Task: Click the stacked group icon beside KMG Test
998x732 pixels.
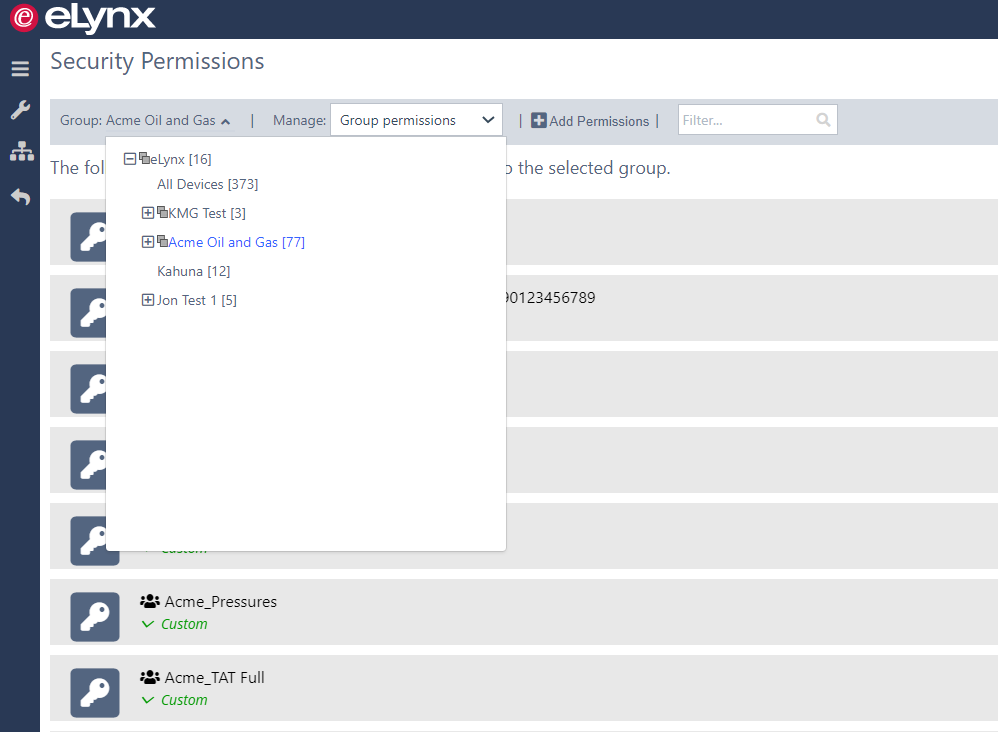Action: pyautogui.click(x=162, y=212)
